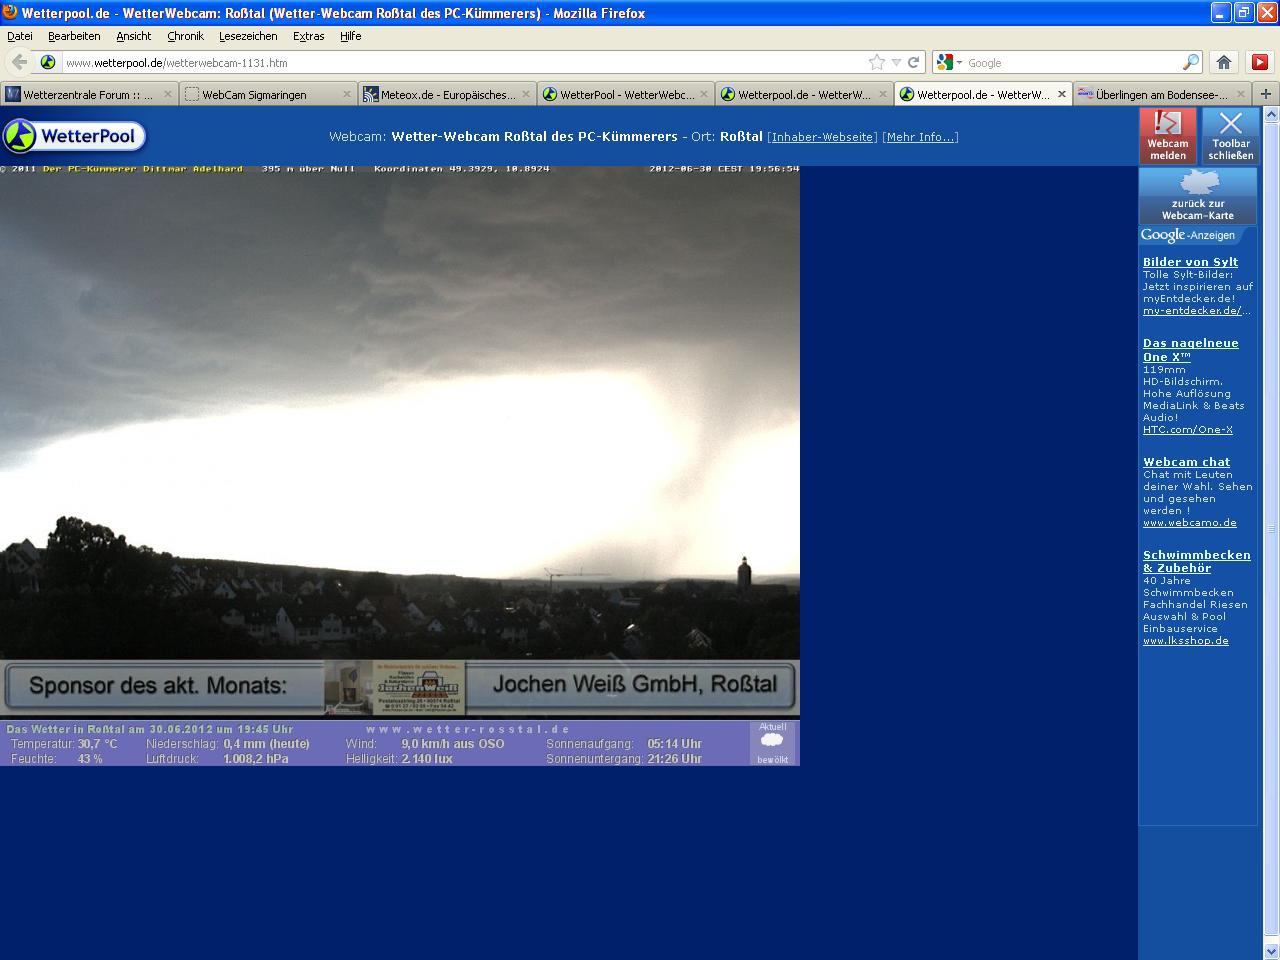Open the Inhaber-Webseite link
Screen dimensions: 1280x960
pyautogui.click(x=822, y=137)
